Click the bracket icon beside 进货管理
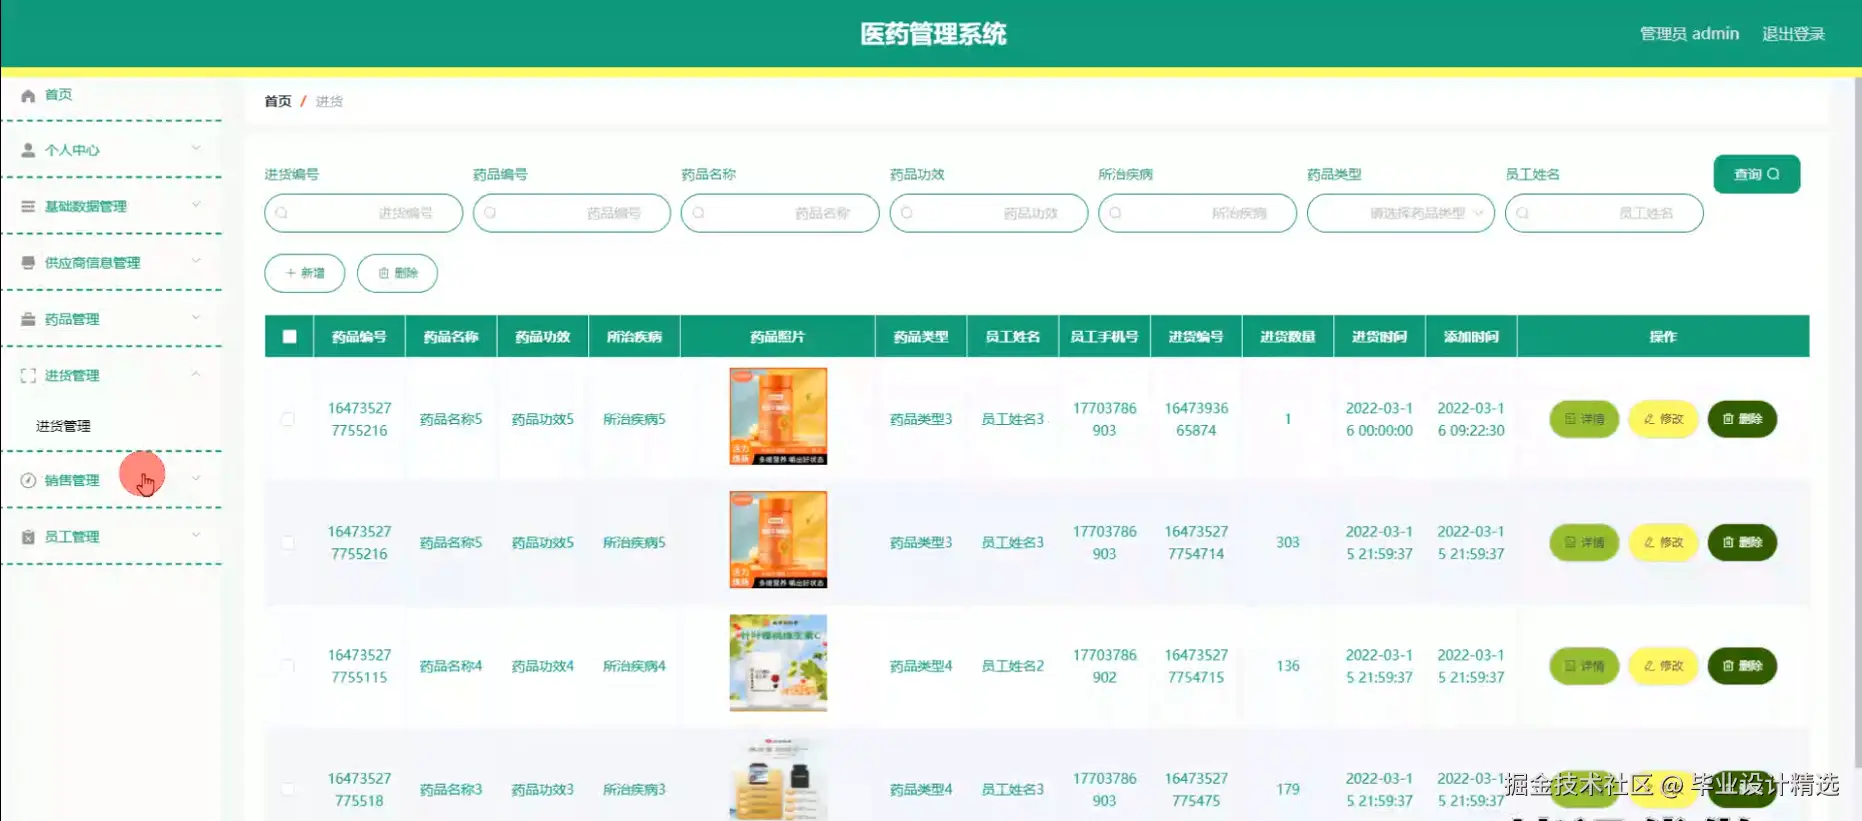Viewport: 1862px width, 821px height. pyautogui.click(x=28, y=375)
